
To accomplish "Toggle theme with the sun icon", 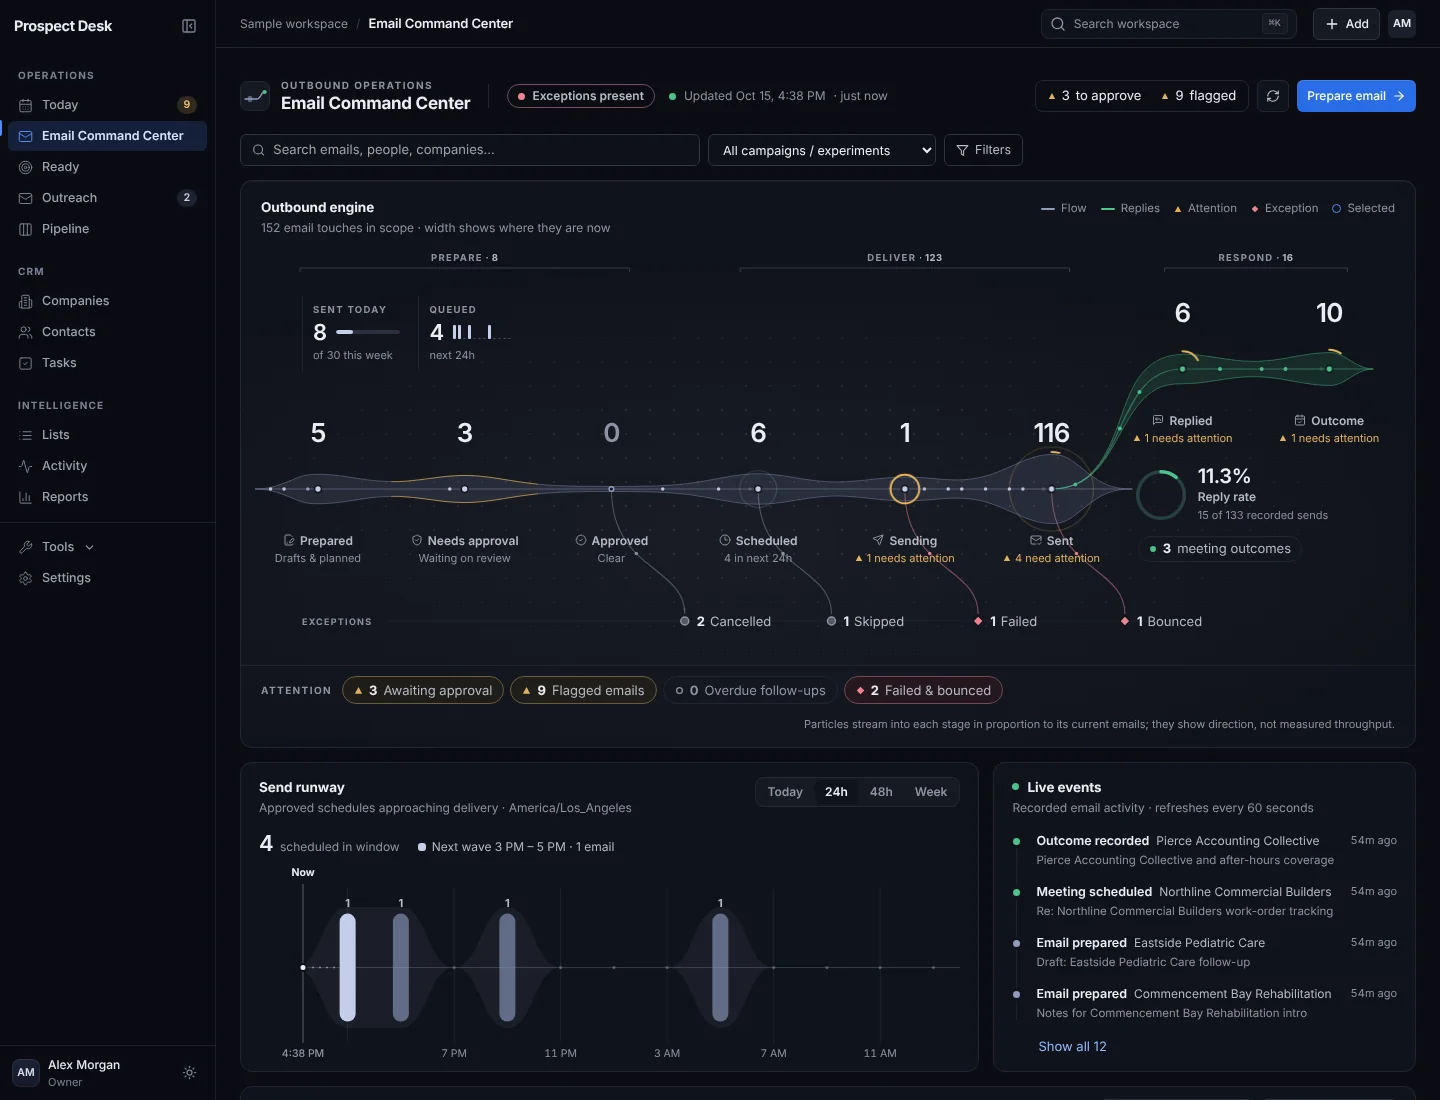I will (189, 1073).
